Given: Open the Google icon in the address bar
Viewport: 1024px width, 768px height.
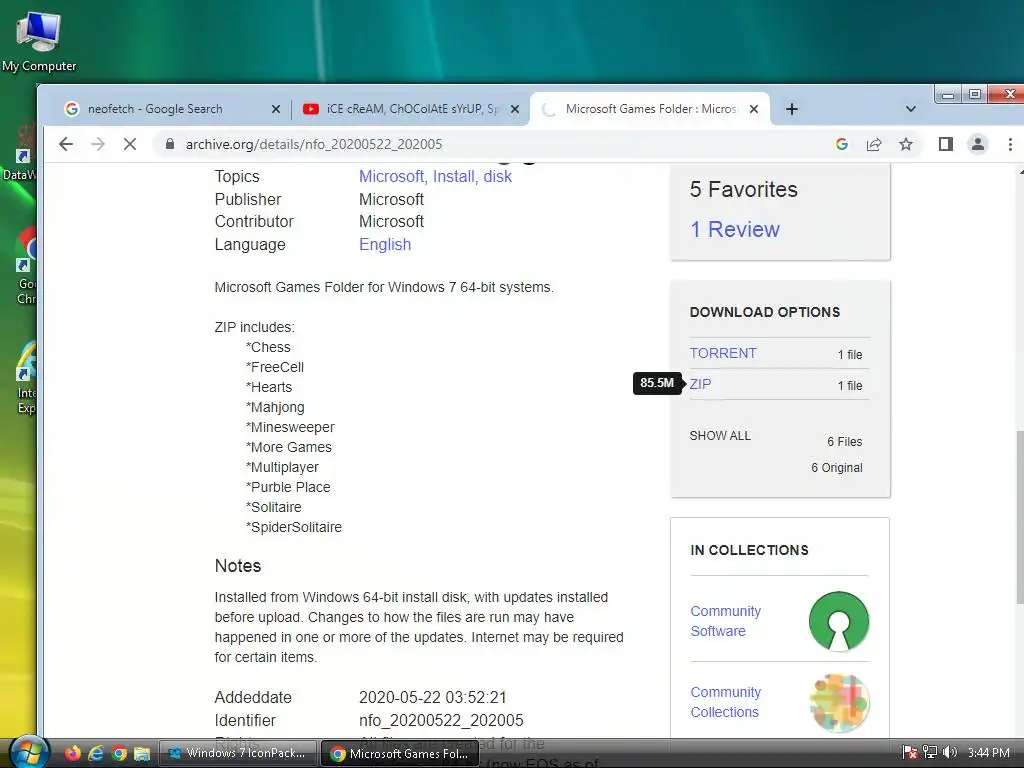Looking at the screenshot, I should click(x=842, y=144).
